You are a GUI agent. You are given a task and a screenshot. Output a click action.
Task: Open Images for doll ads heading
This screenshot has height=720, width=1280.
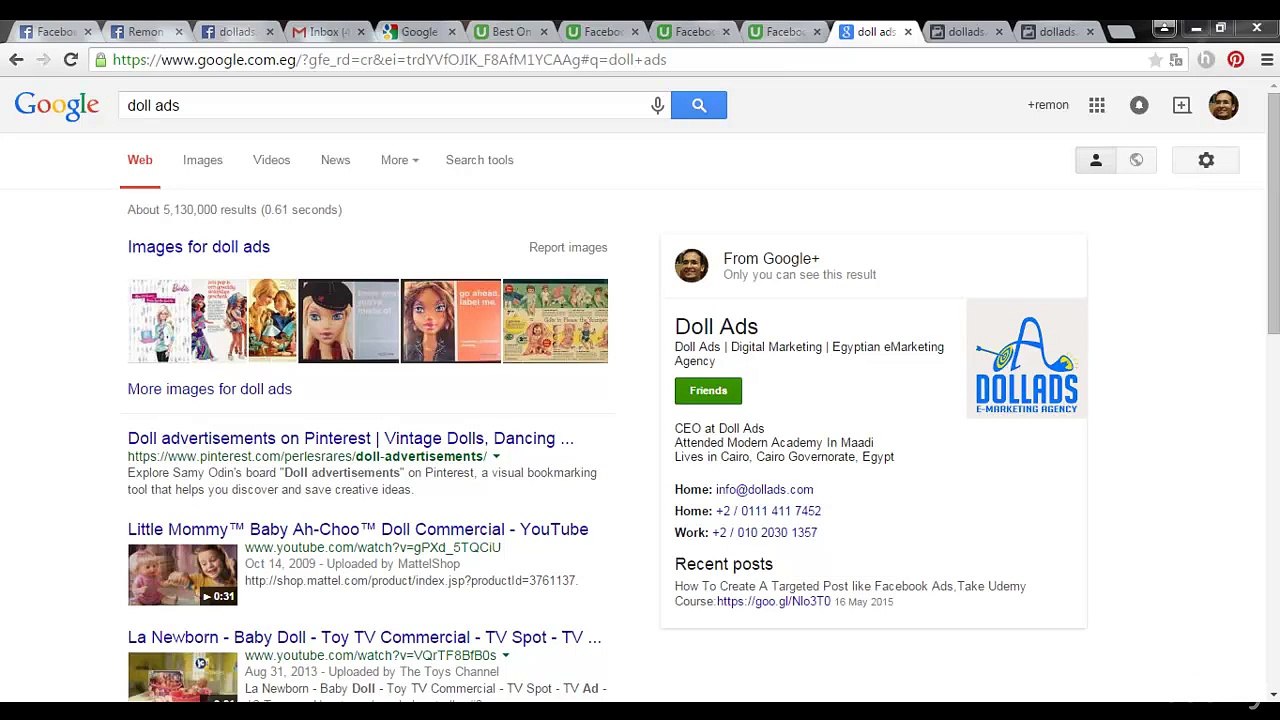click(x=199, y=247)
